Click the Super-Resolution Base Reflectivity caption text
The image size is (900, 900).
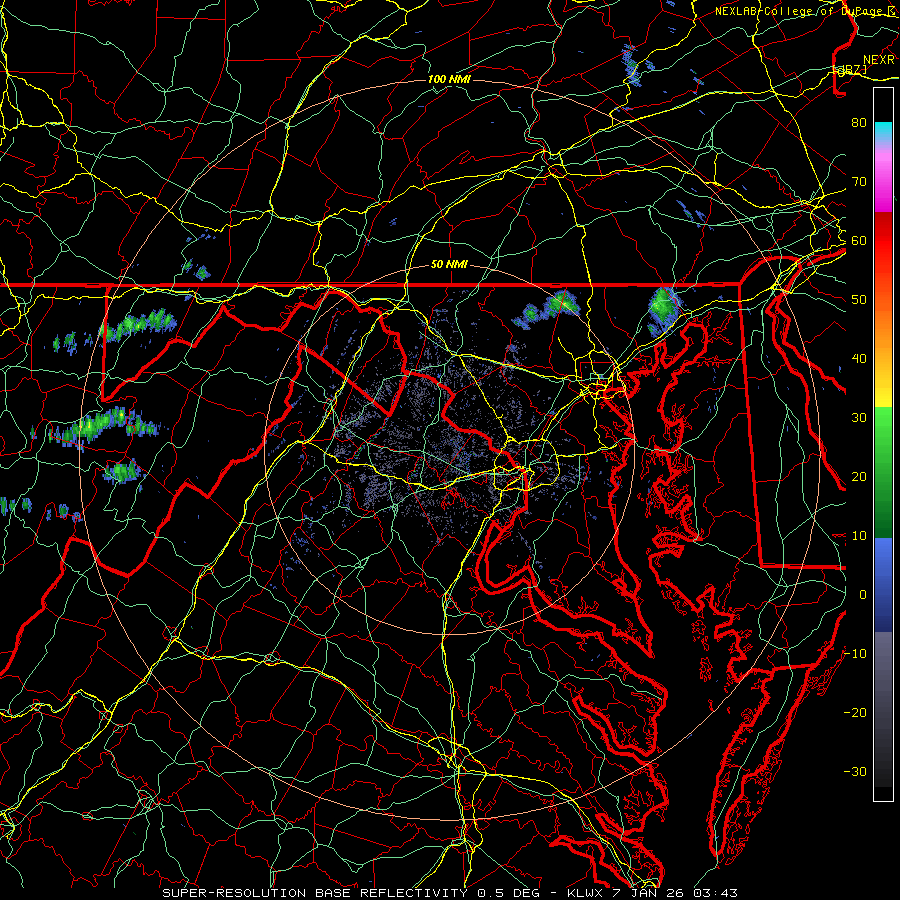pyautogui.click(x=449, y=893)
